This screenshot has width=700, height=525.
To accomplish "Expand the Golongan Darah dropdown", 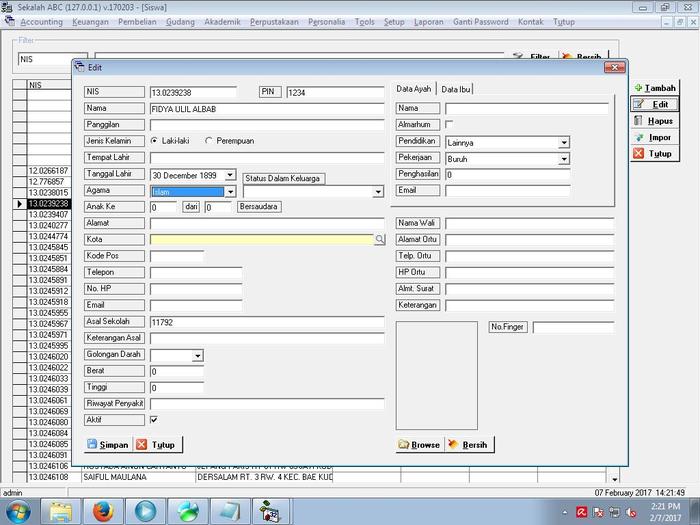I will (197, 355).
